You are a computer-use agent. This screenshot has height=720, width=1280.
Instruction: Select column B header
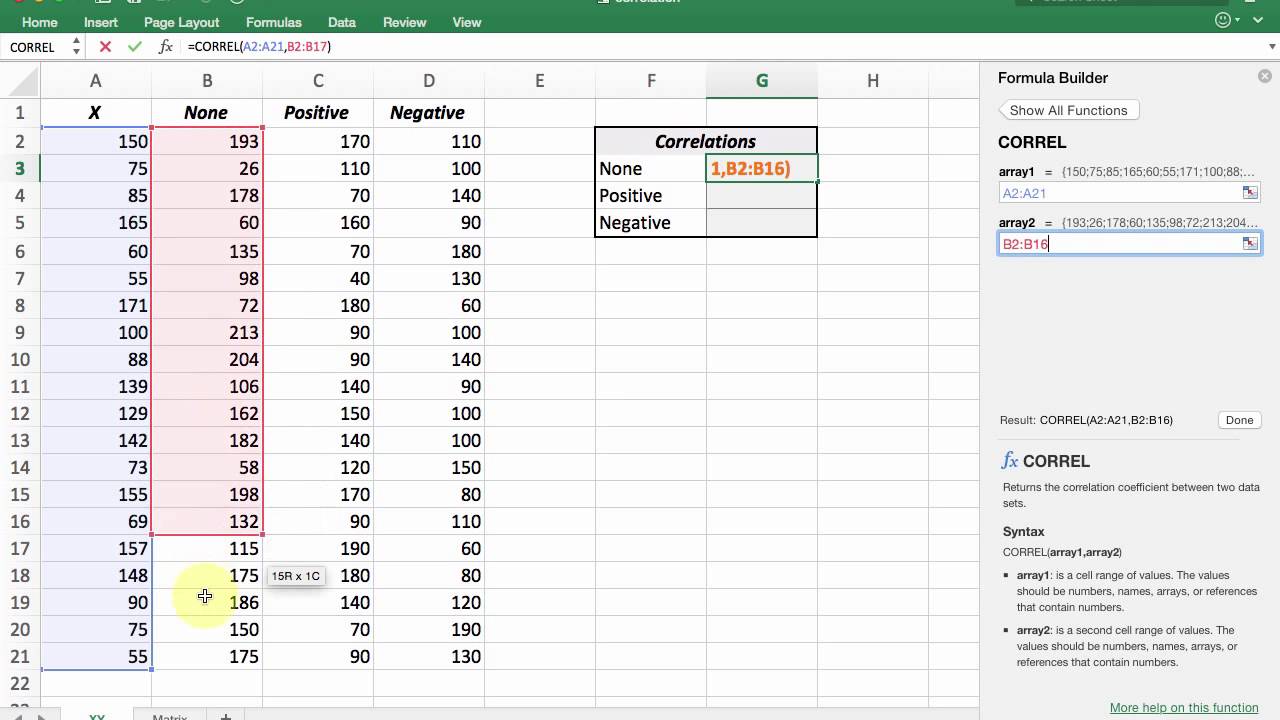pos(207,81)
